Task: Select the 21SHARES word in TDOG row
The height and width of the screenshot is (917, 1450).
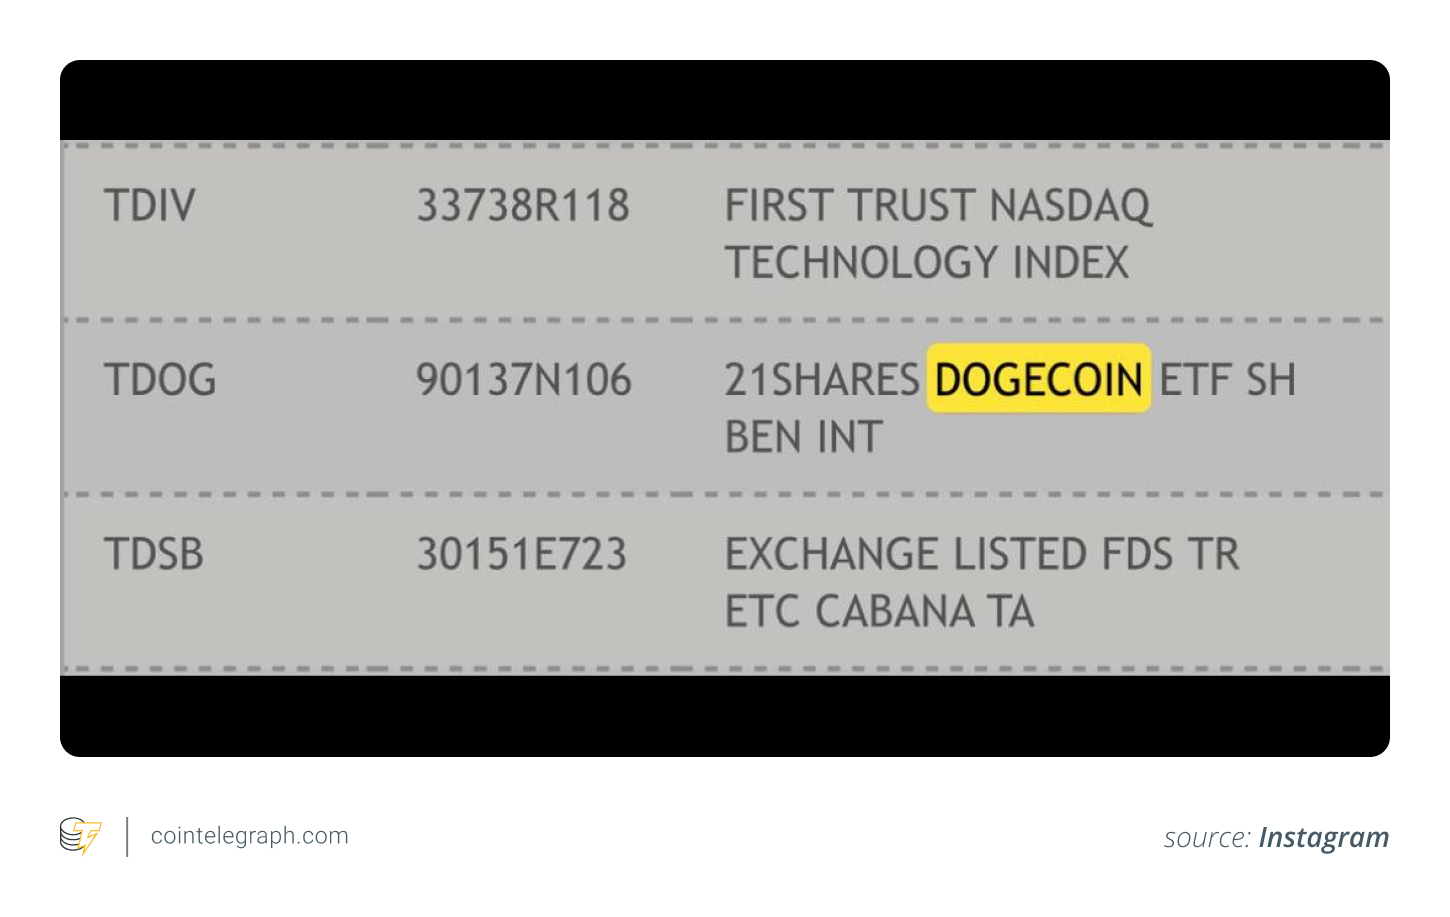Action: (821, 380)
